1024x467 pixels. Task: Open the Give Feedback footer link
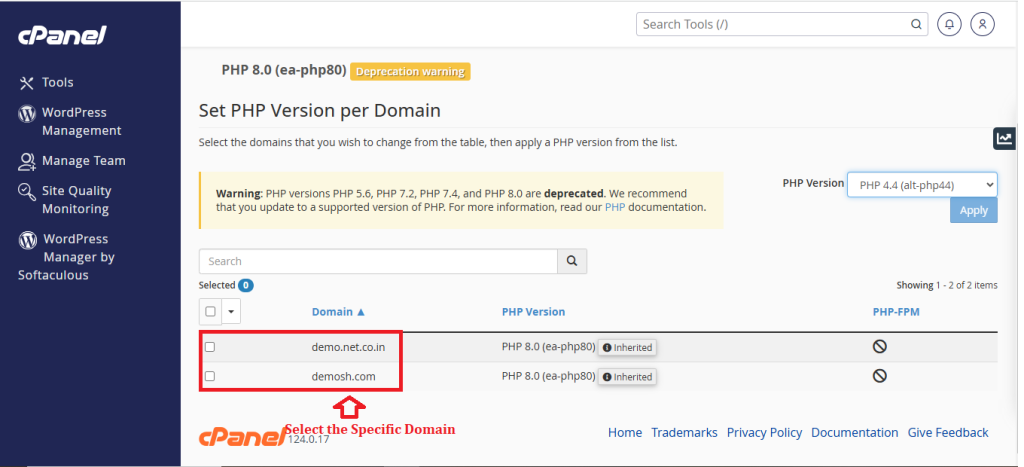948,432
